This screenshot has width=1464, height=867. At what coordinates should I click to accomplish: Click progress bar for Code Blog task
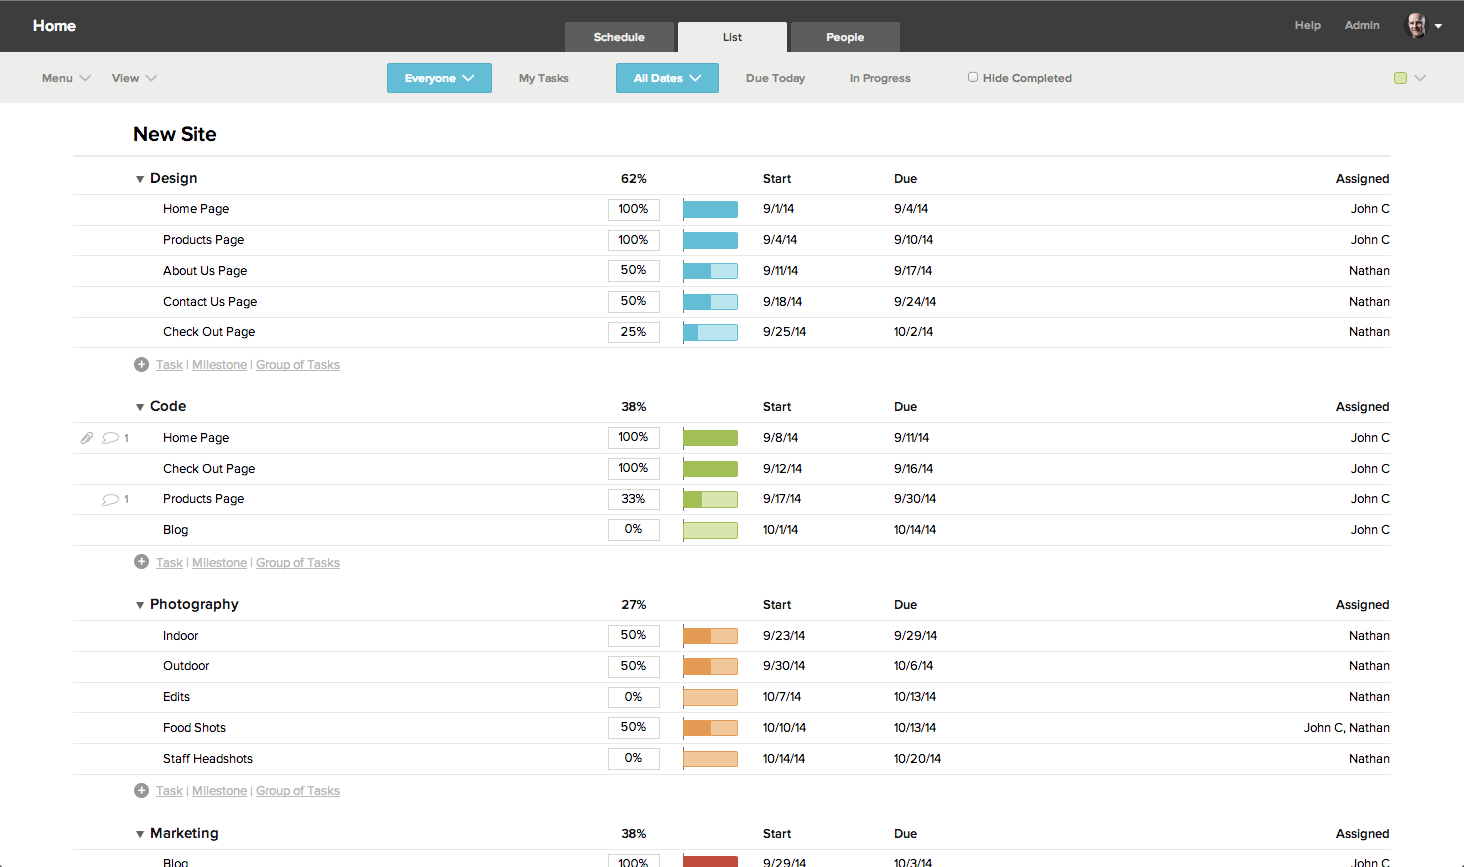coord(710,530)
